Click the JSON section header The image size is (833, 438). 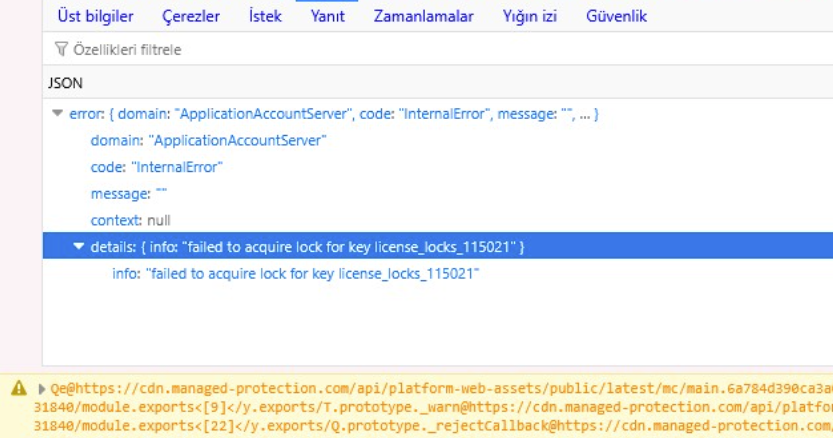(438, 83)
